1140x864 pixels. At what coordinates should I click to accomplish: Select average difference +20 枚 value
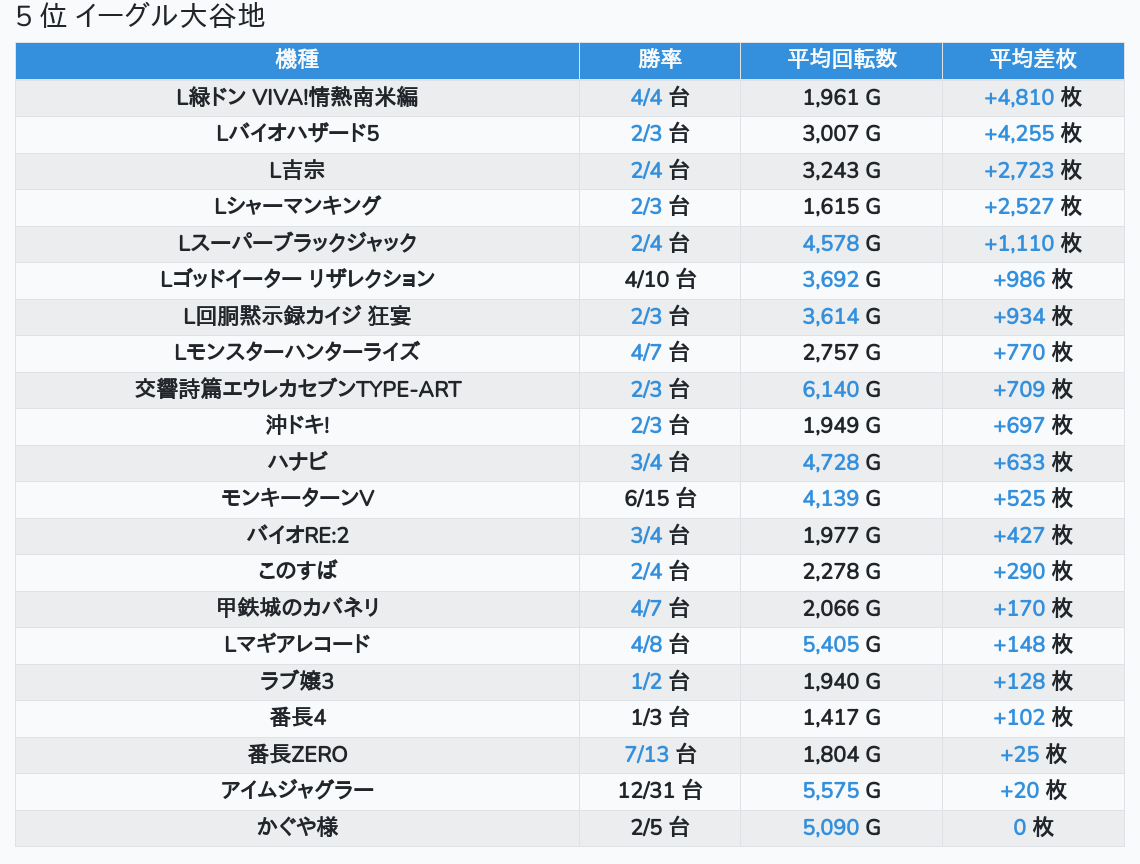1032,791
